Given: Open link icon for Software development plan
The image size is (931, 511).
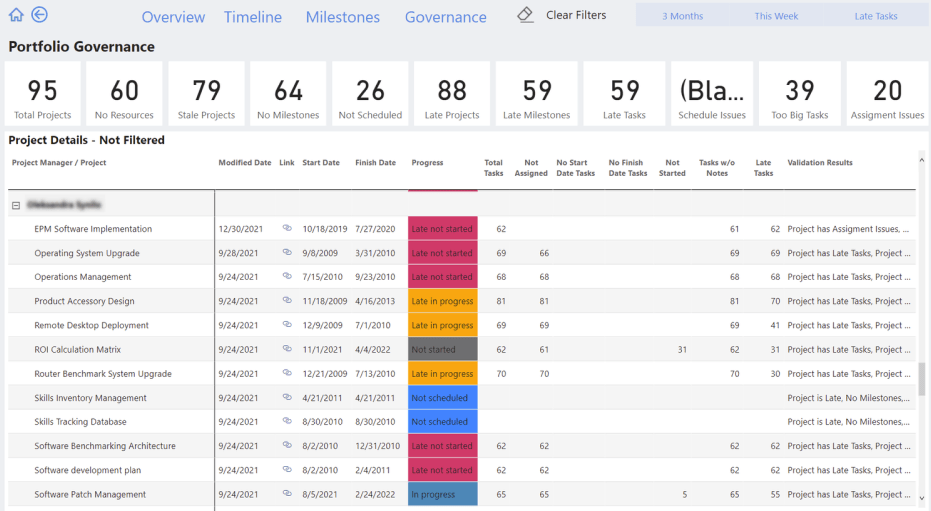Looking at the screenshot, I should click(x=287, y=469).
